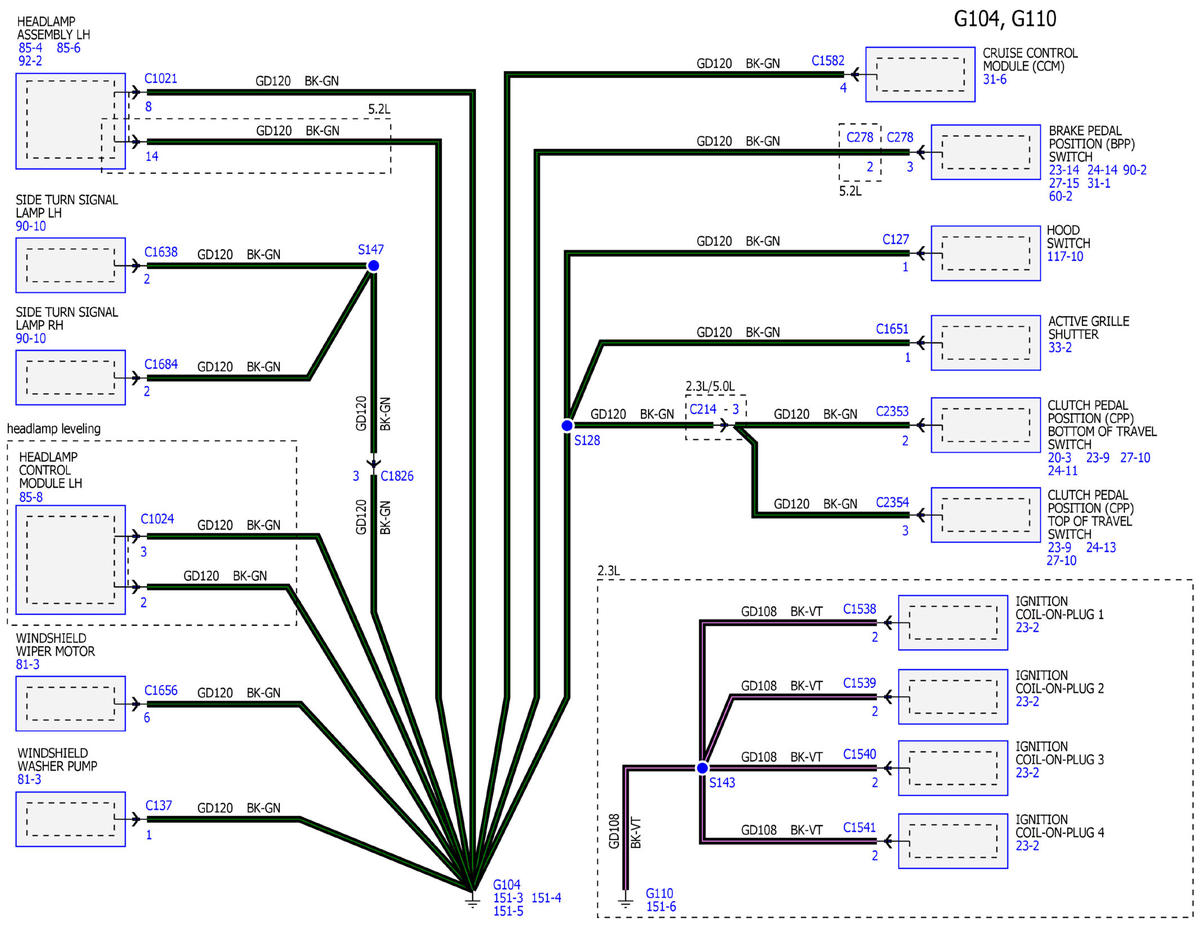Select connector label C1656
Viewport: 1200px width, 927px height.
(x=161, y=690)
